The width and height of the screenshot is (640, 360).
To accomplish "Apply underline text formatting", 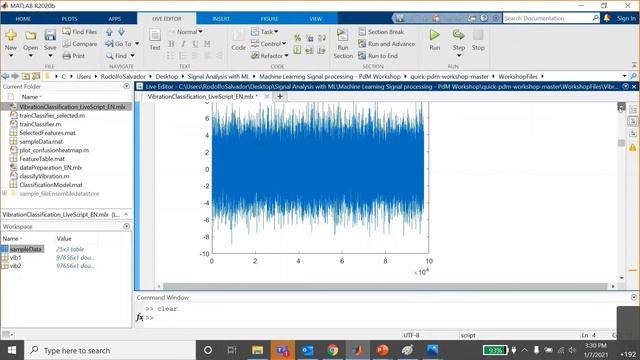I will pos(196,44).
